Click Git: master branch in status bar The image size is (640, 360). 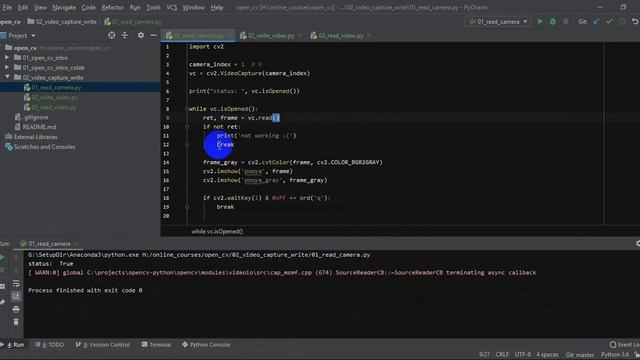580,354
